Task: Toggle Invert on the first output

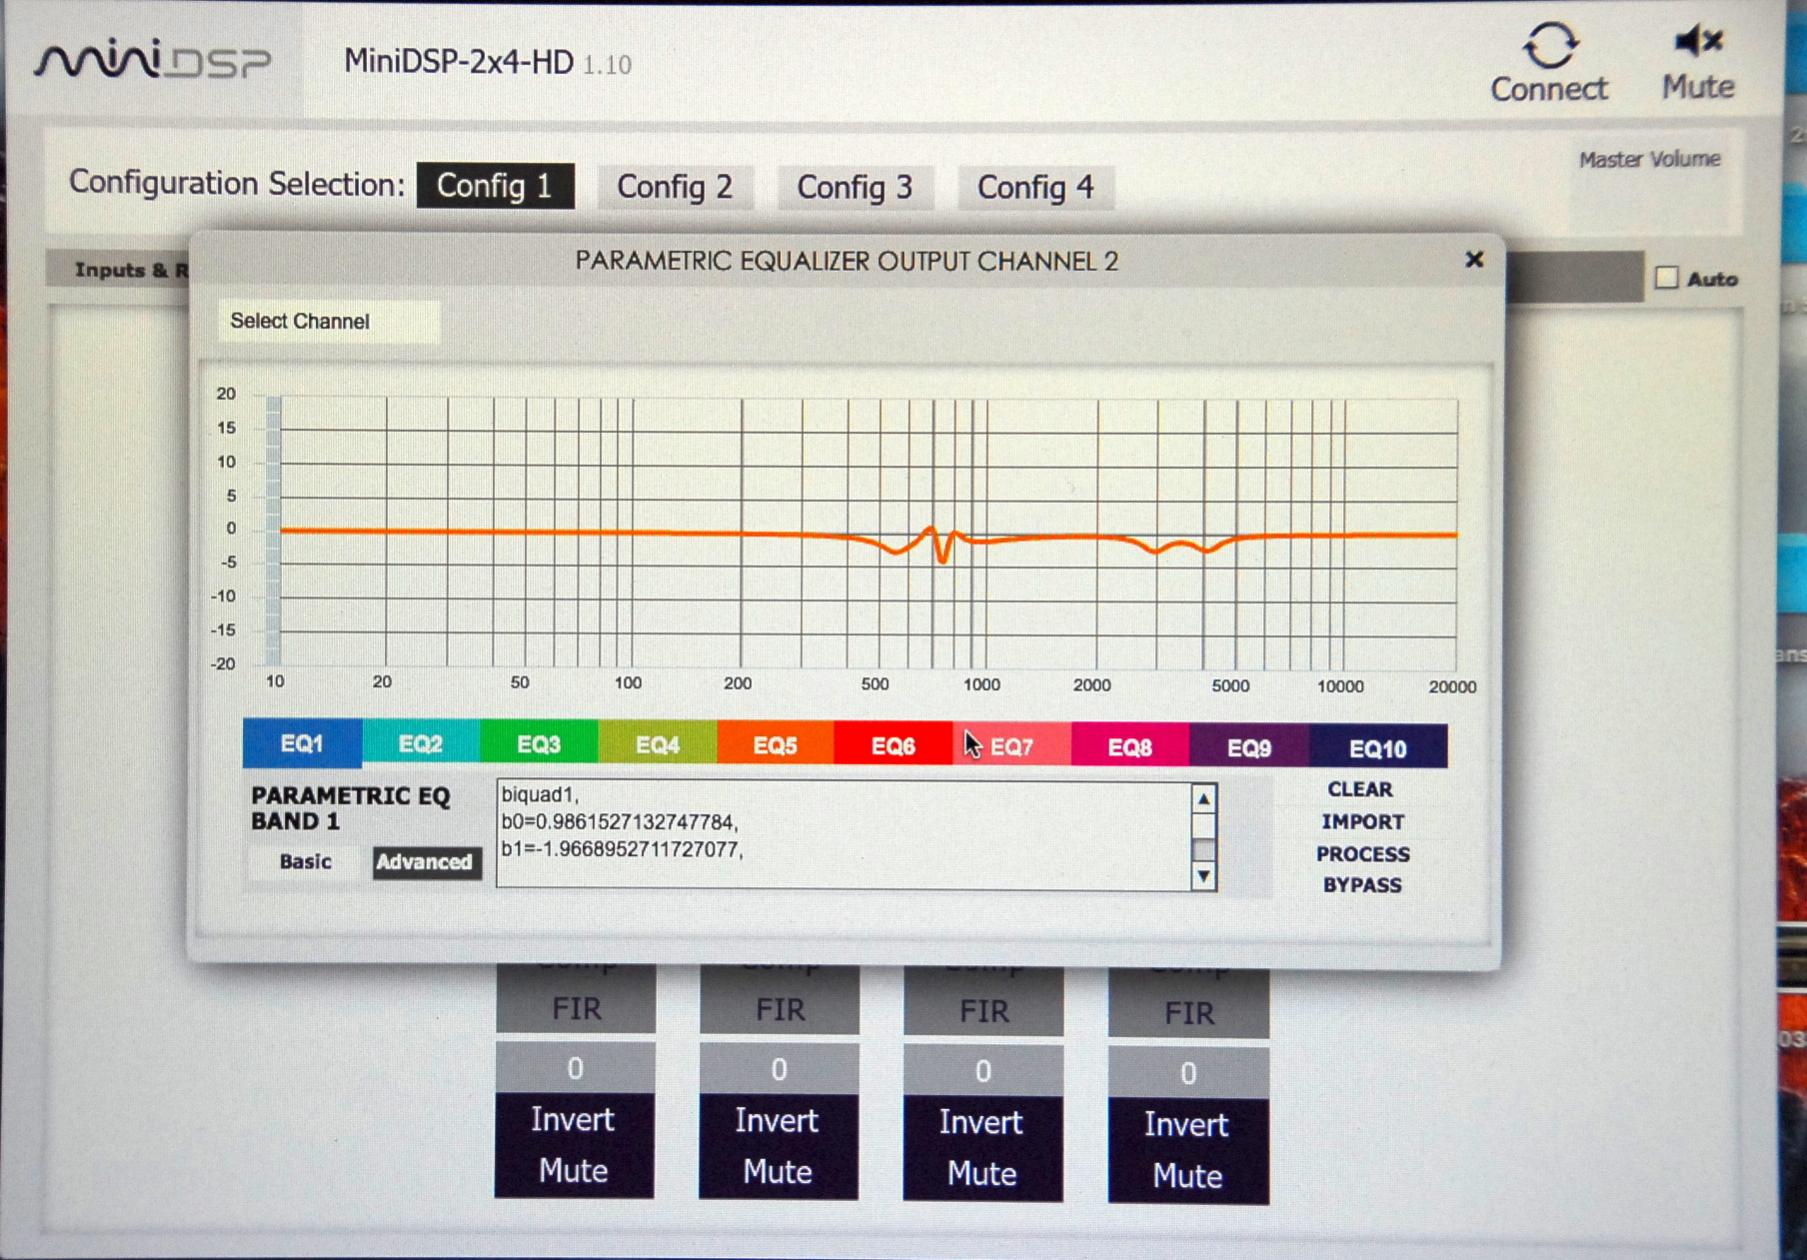Action: pos(573,1120)
